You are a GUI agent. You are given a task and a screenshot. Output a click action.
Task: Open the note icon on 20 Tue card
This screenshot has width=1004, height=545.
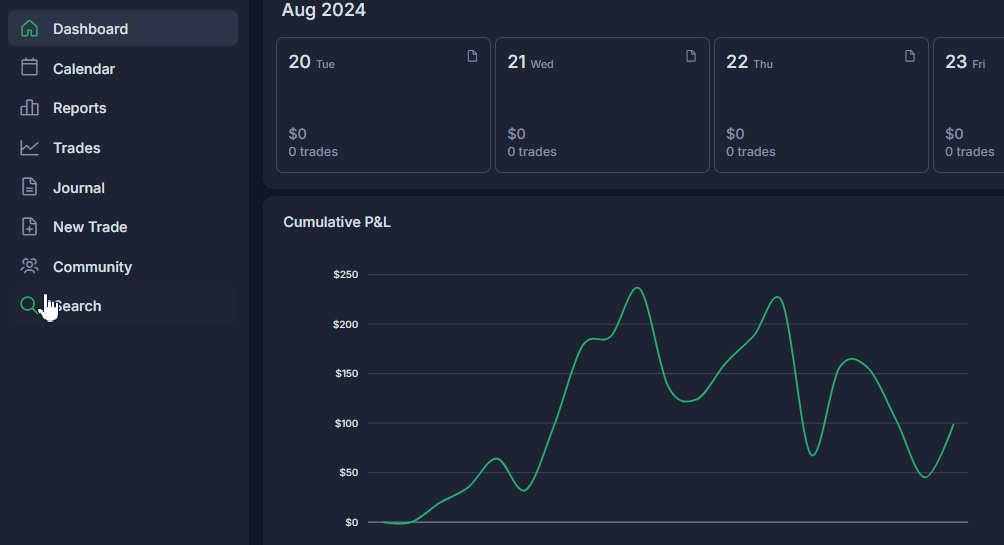472,56
